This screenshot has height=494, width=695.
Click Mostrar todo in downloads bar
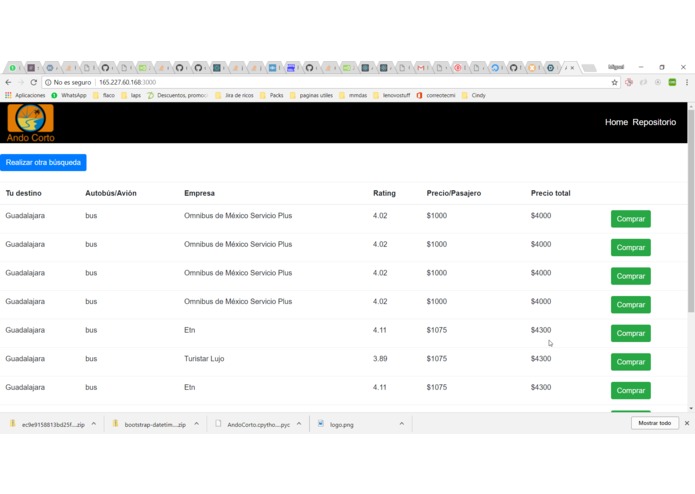[655, 424]
